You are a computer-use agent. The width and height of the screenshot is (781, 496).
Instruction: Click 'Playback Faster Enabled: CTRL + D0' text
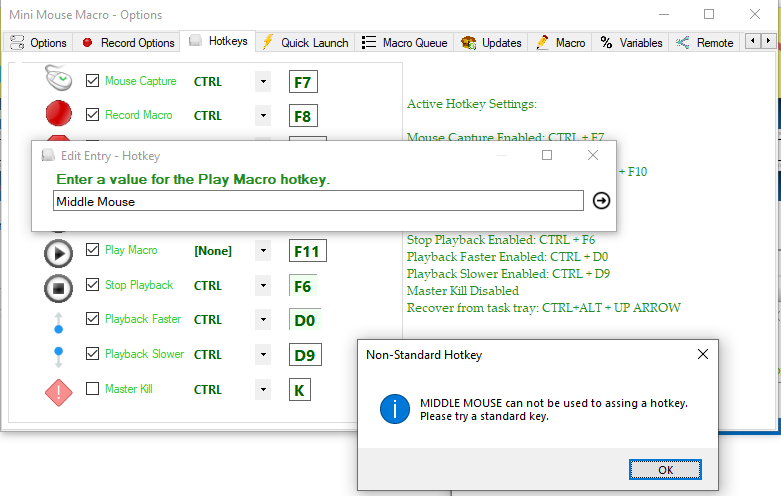click(x=507, y=257)
